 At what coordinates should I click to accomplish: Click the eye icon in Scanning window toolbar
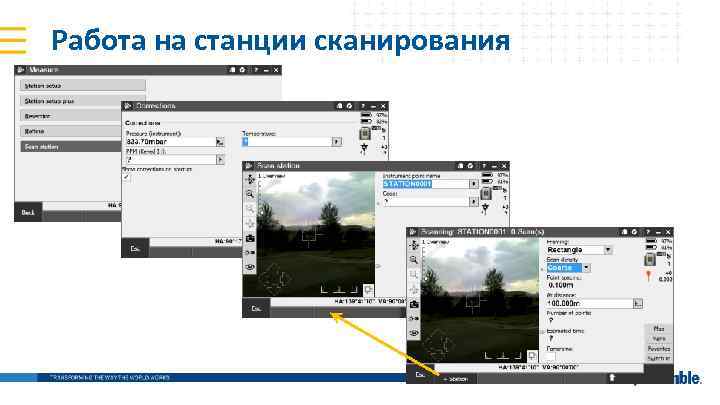414,333
